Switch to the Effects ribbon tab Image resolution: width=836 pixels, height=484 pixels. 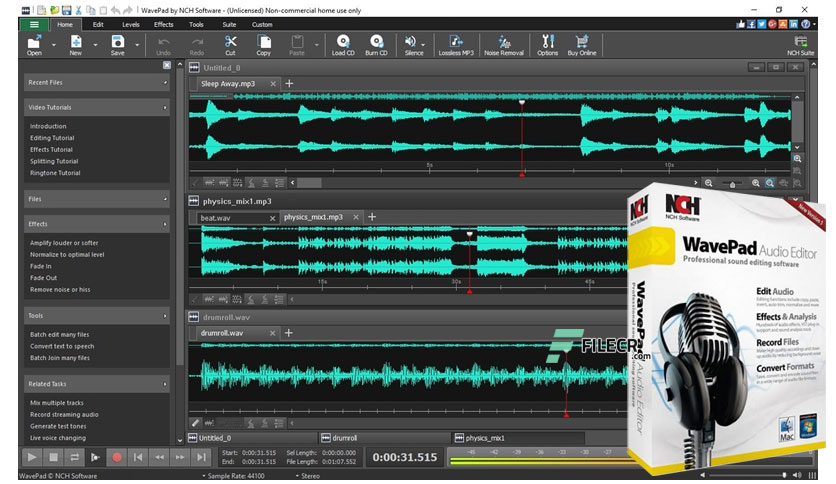(164, 23)
